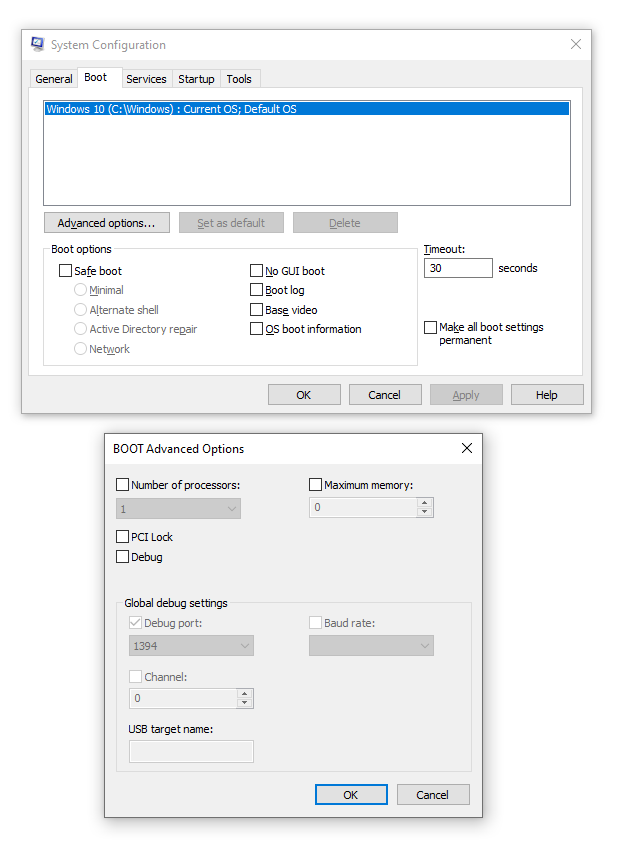
Task: Select the Windows 10 boot entry
Action: tap(306, 109)
